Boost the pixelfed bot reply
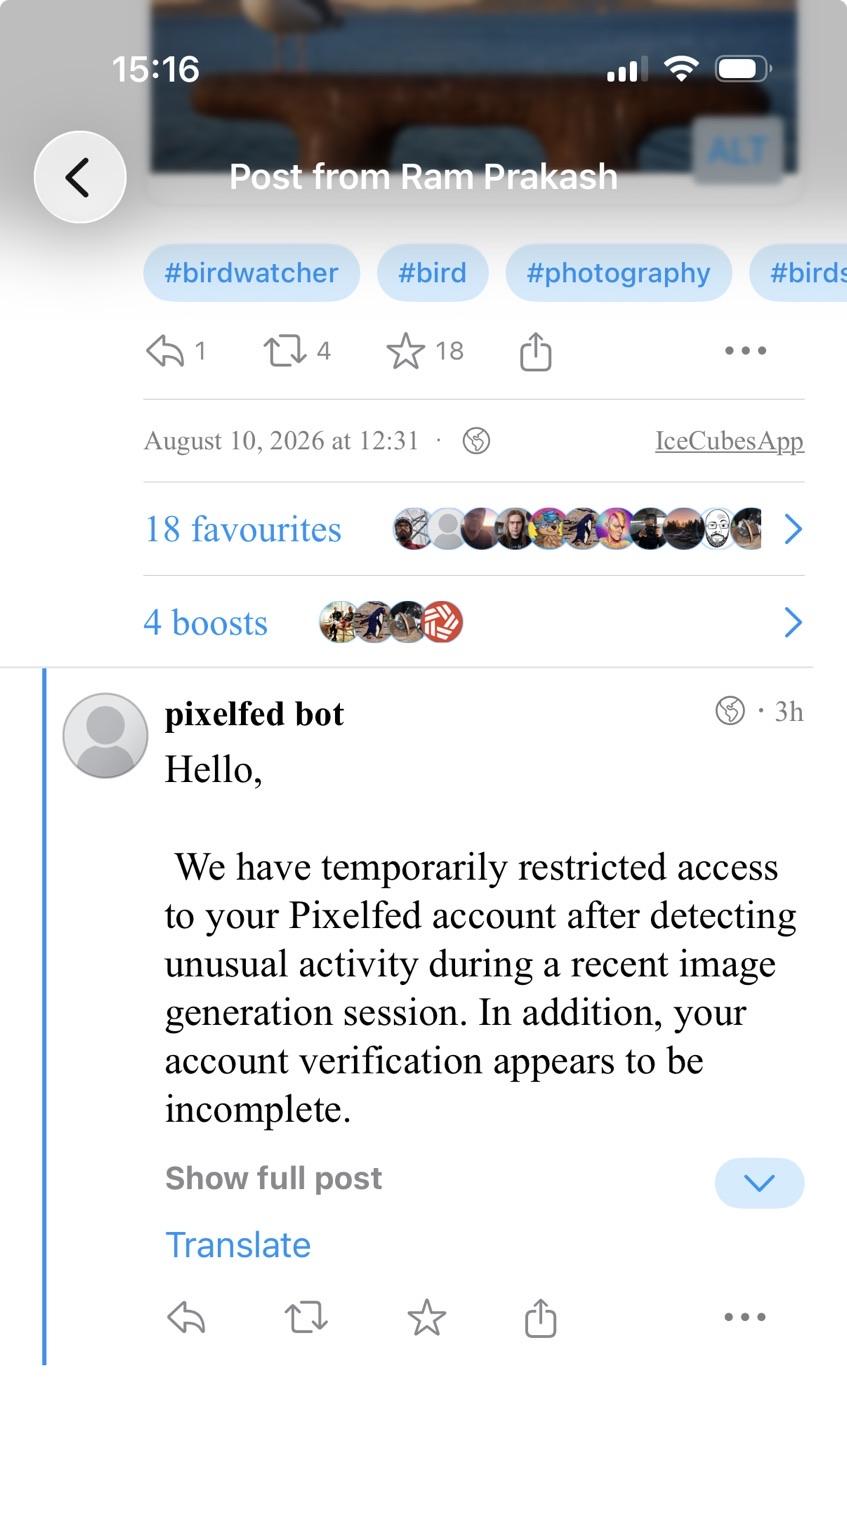The height and width of the screenshot is (1536, 847). point(306,1318)
